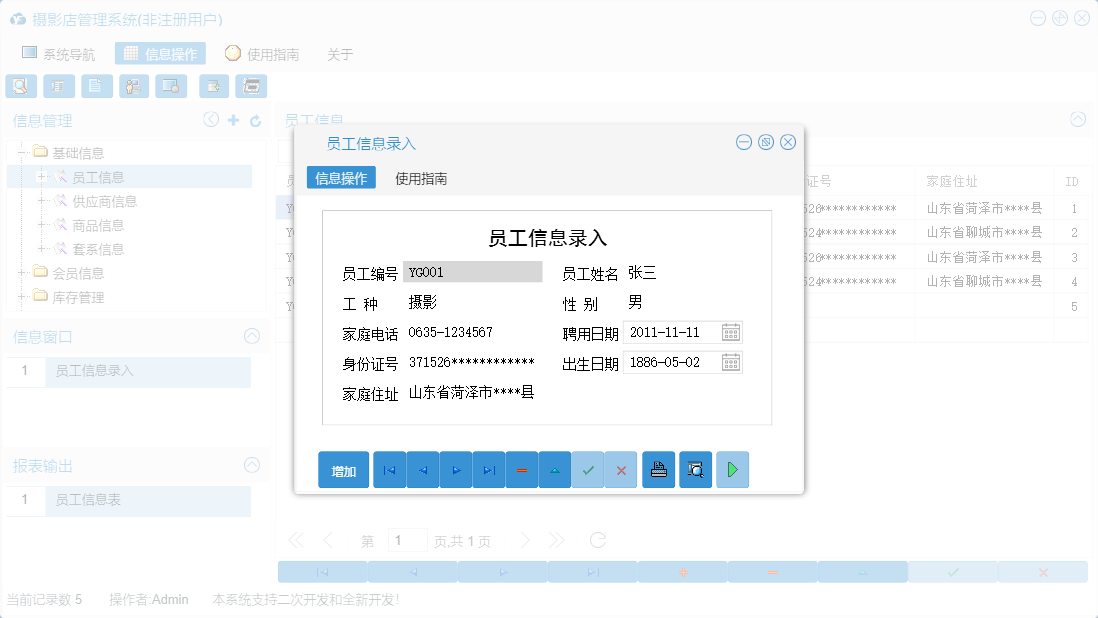Select the magnifier query tool in the toolbar

21,85
